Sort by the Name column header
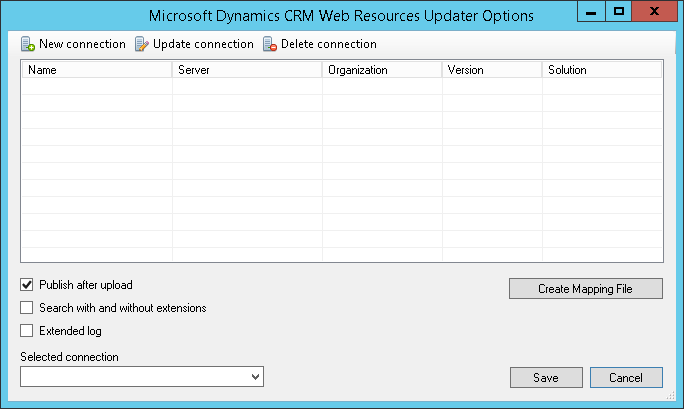684x409 pixels. (97, 70)
